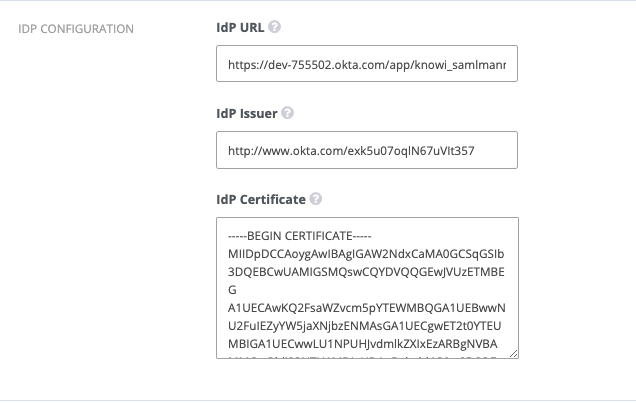Click the "IdP URL" field label

pos(240,28)
